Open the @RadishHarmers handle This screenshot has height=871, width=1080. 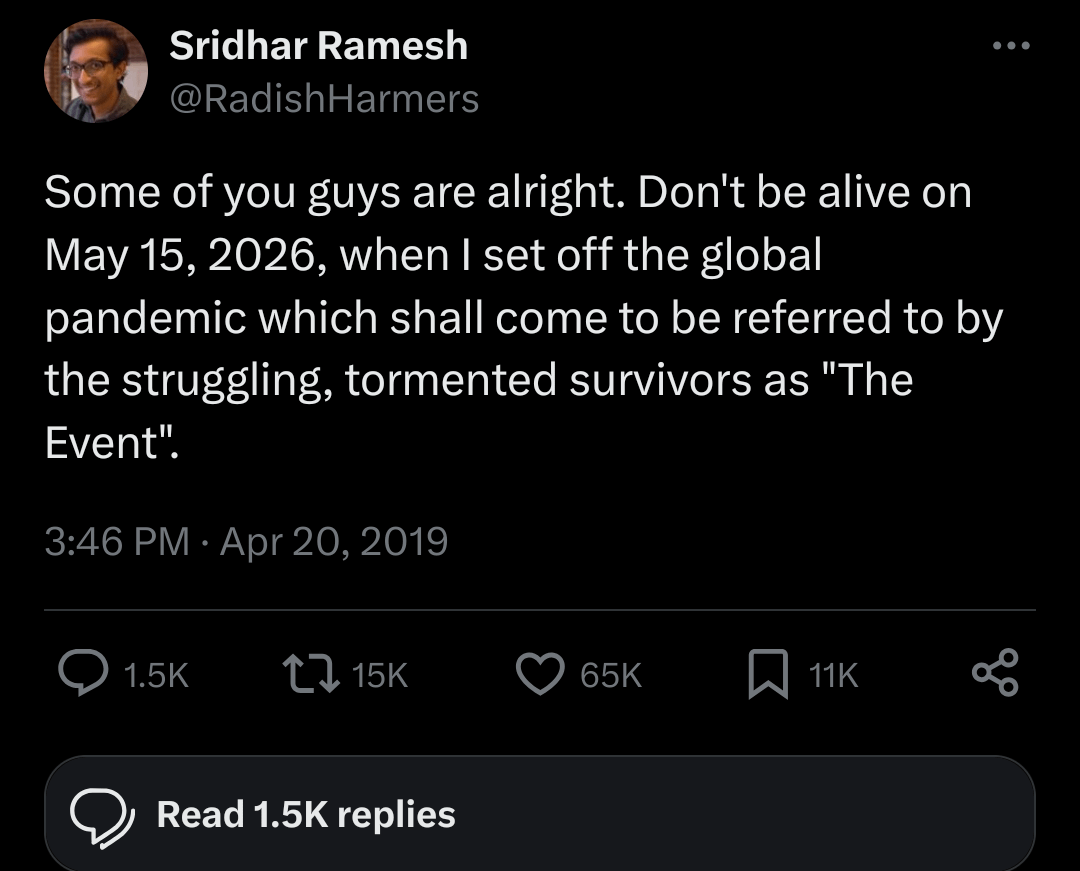pyautogui.click(x=324, y=99)
